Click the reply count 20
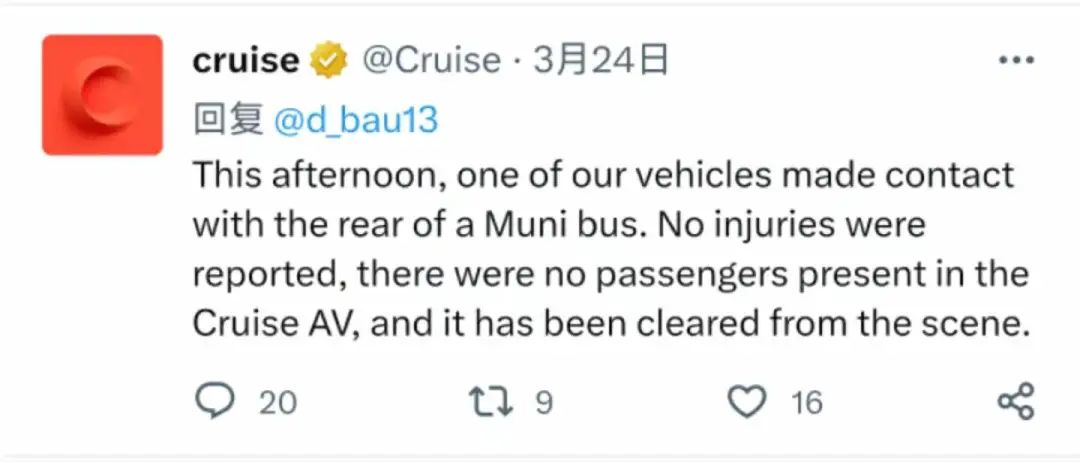 pyautogui.click(x=278, y=403)
